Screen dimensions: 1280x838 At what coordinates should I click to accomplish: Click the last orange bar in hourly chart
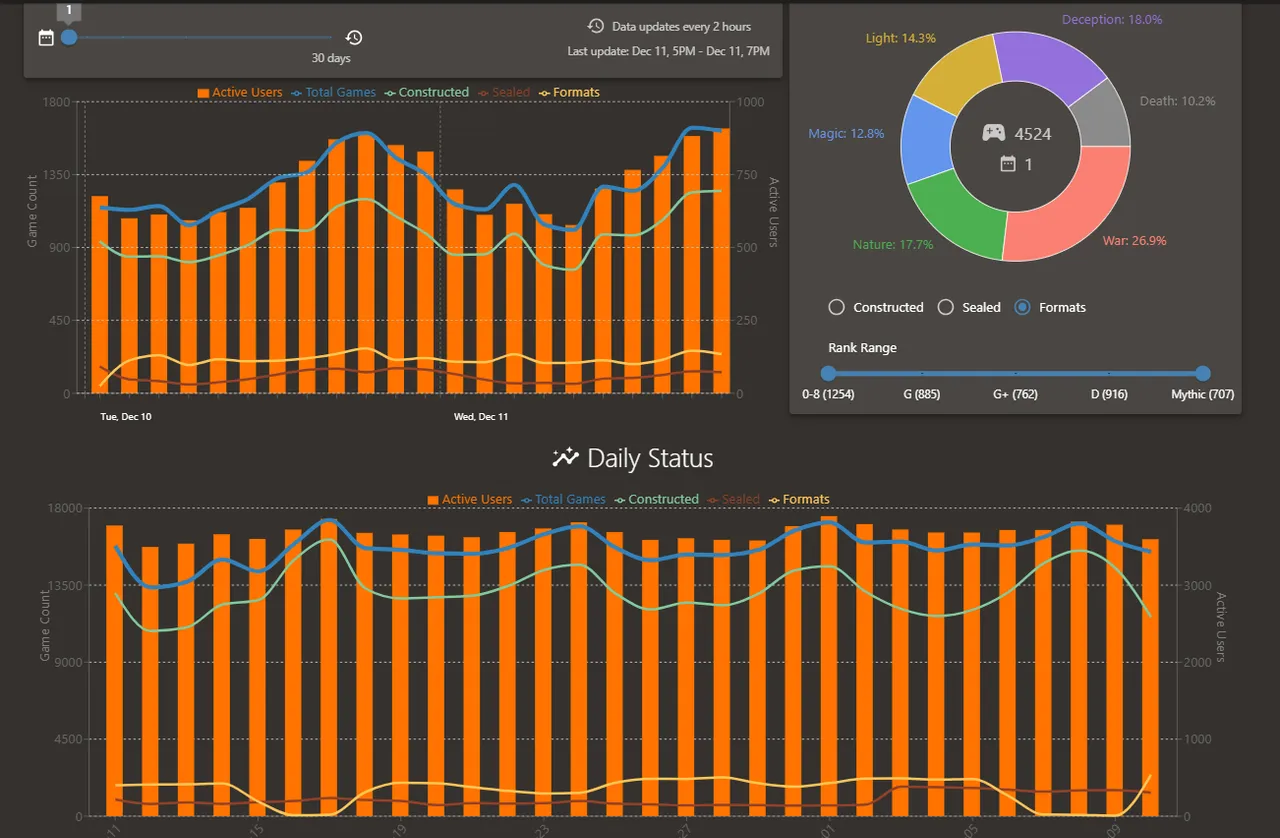point(721,261)
